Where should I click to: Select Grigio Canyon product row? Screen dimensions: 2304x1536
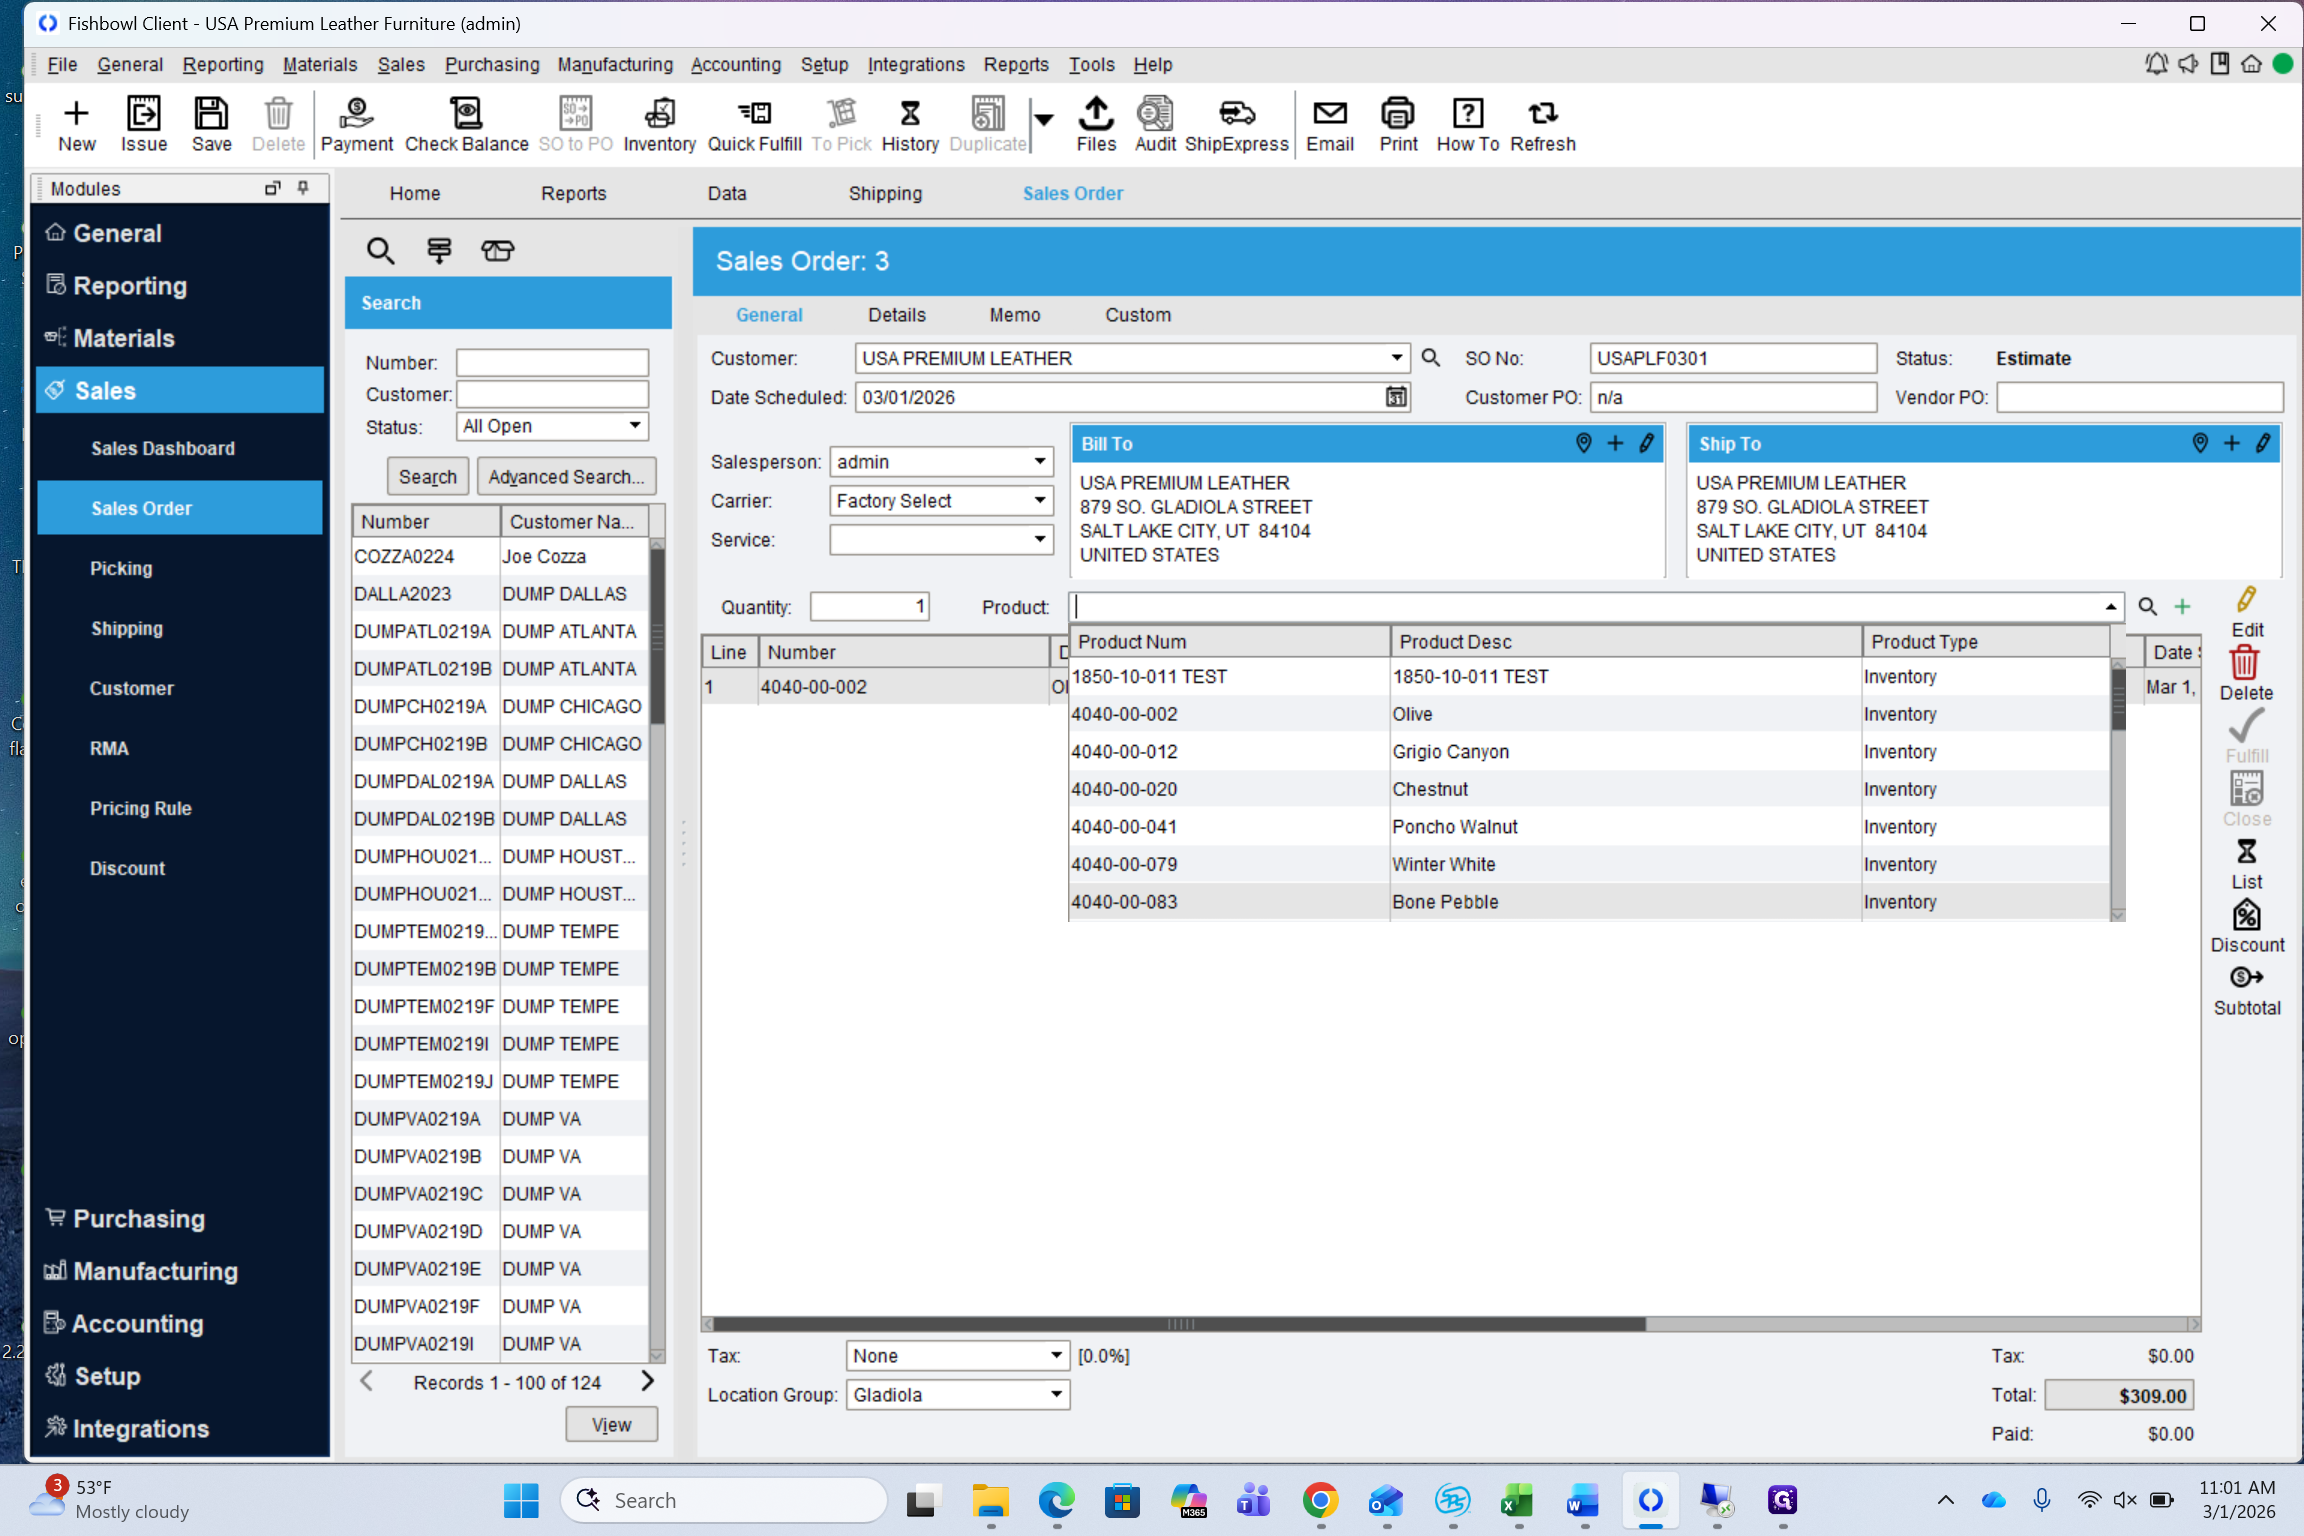coord(1450,752)
